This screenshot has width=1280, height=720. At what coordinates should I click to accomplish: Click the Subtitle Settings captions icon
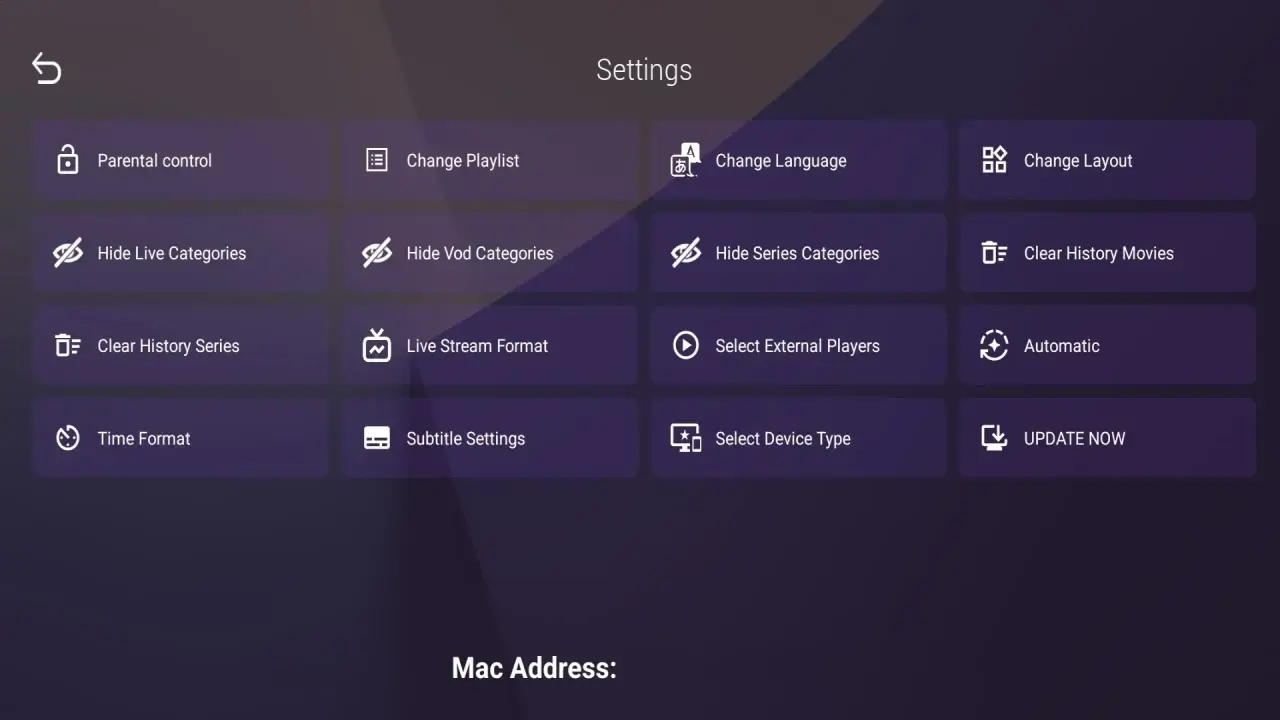[x=377, y=438]
